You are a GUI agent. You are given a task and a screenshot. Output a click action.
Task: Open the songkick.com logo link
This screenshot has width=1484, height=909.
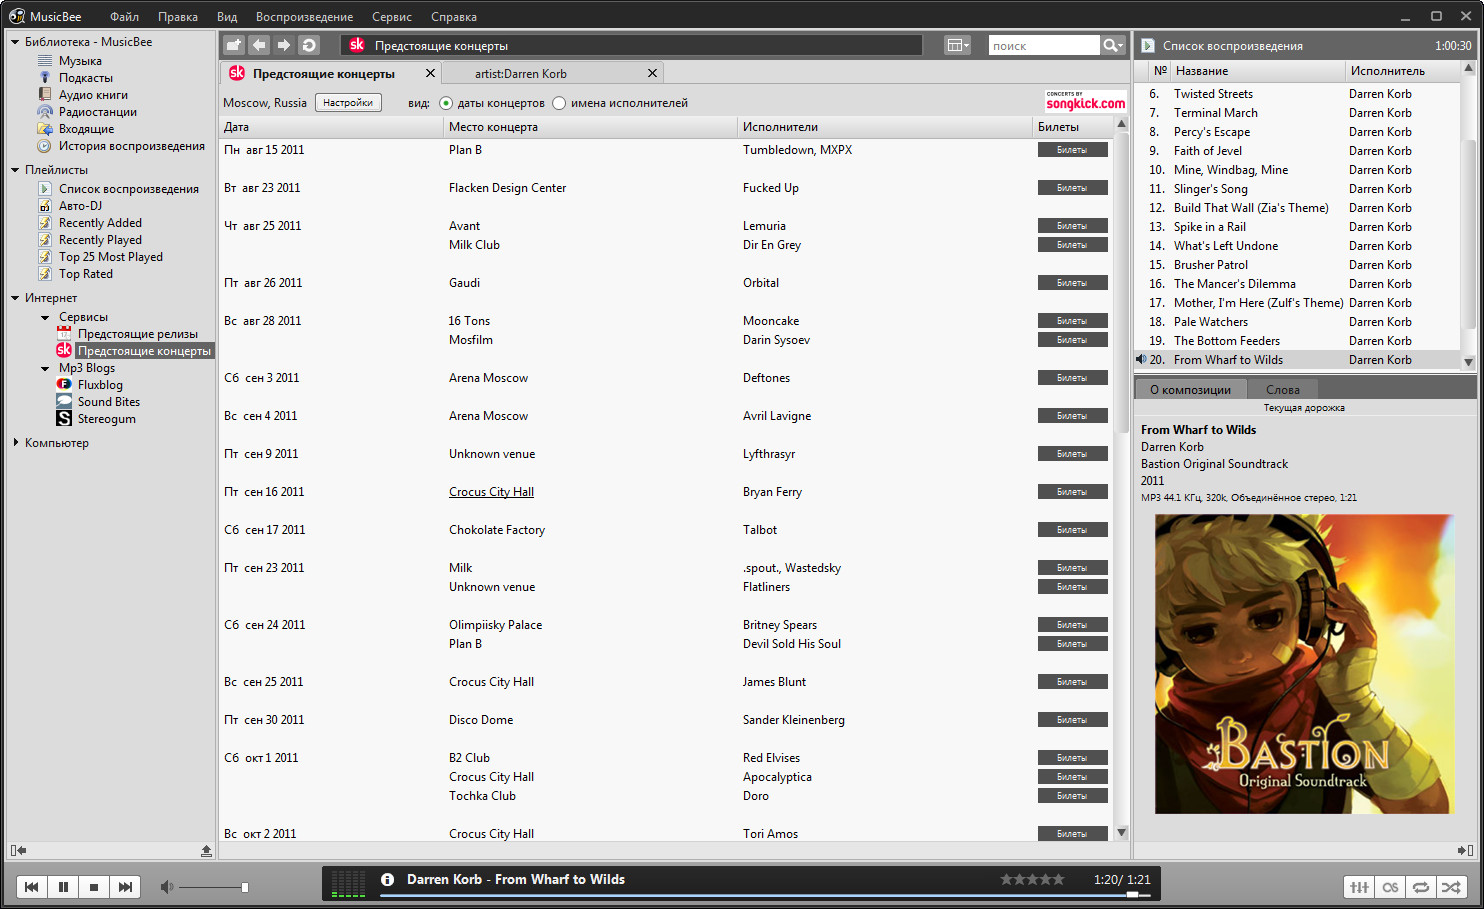[x=1085, y=101]
